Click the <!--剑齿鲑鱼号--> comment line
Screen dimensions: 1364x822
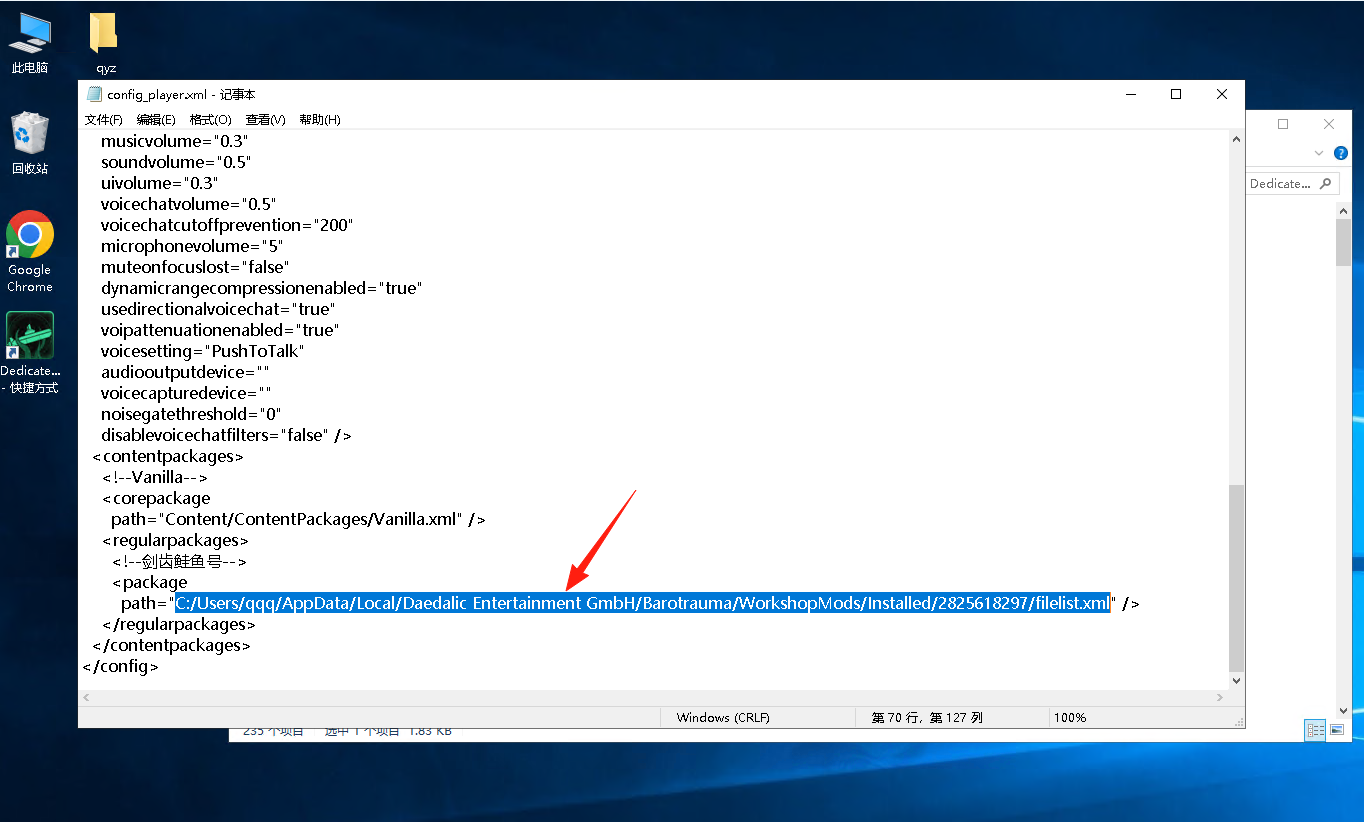click(179, 561)
